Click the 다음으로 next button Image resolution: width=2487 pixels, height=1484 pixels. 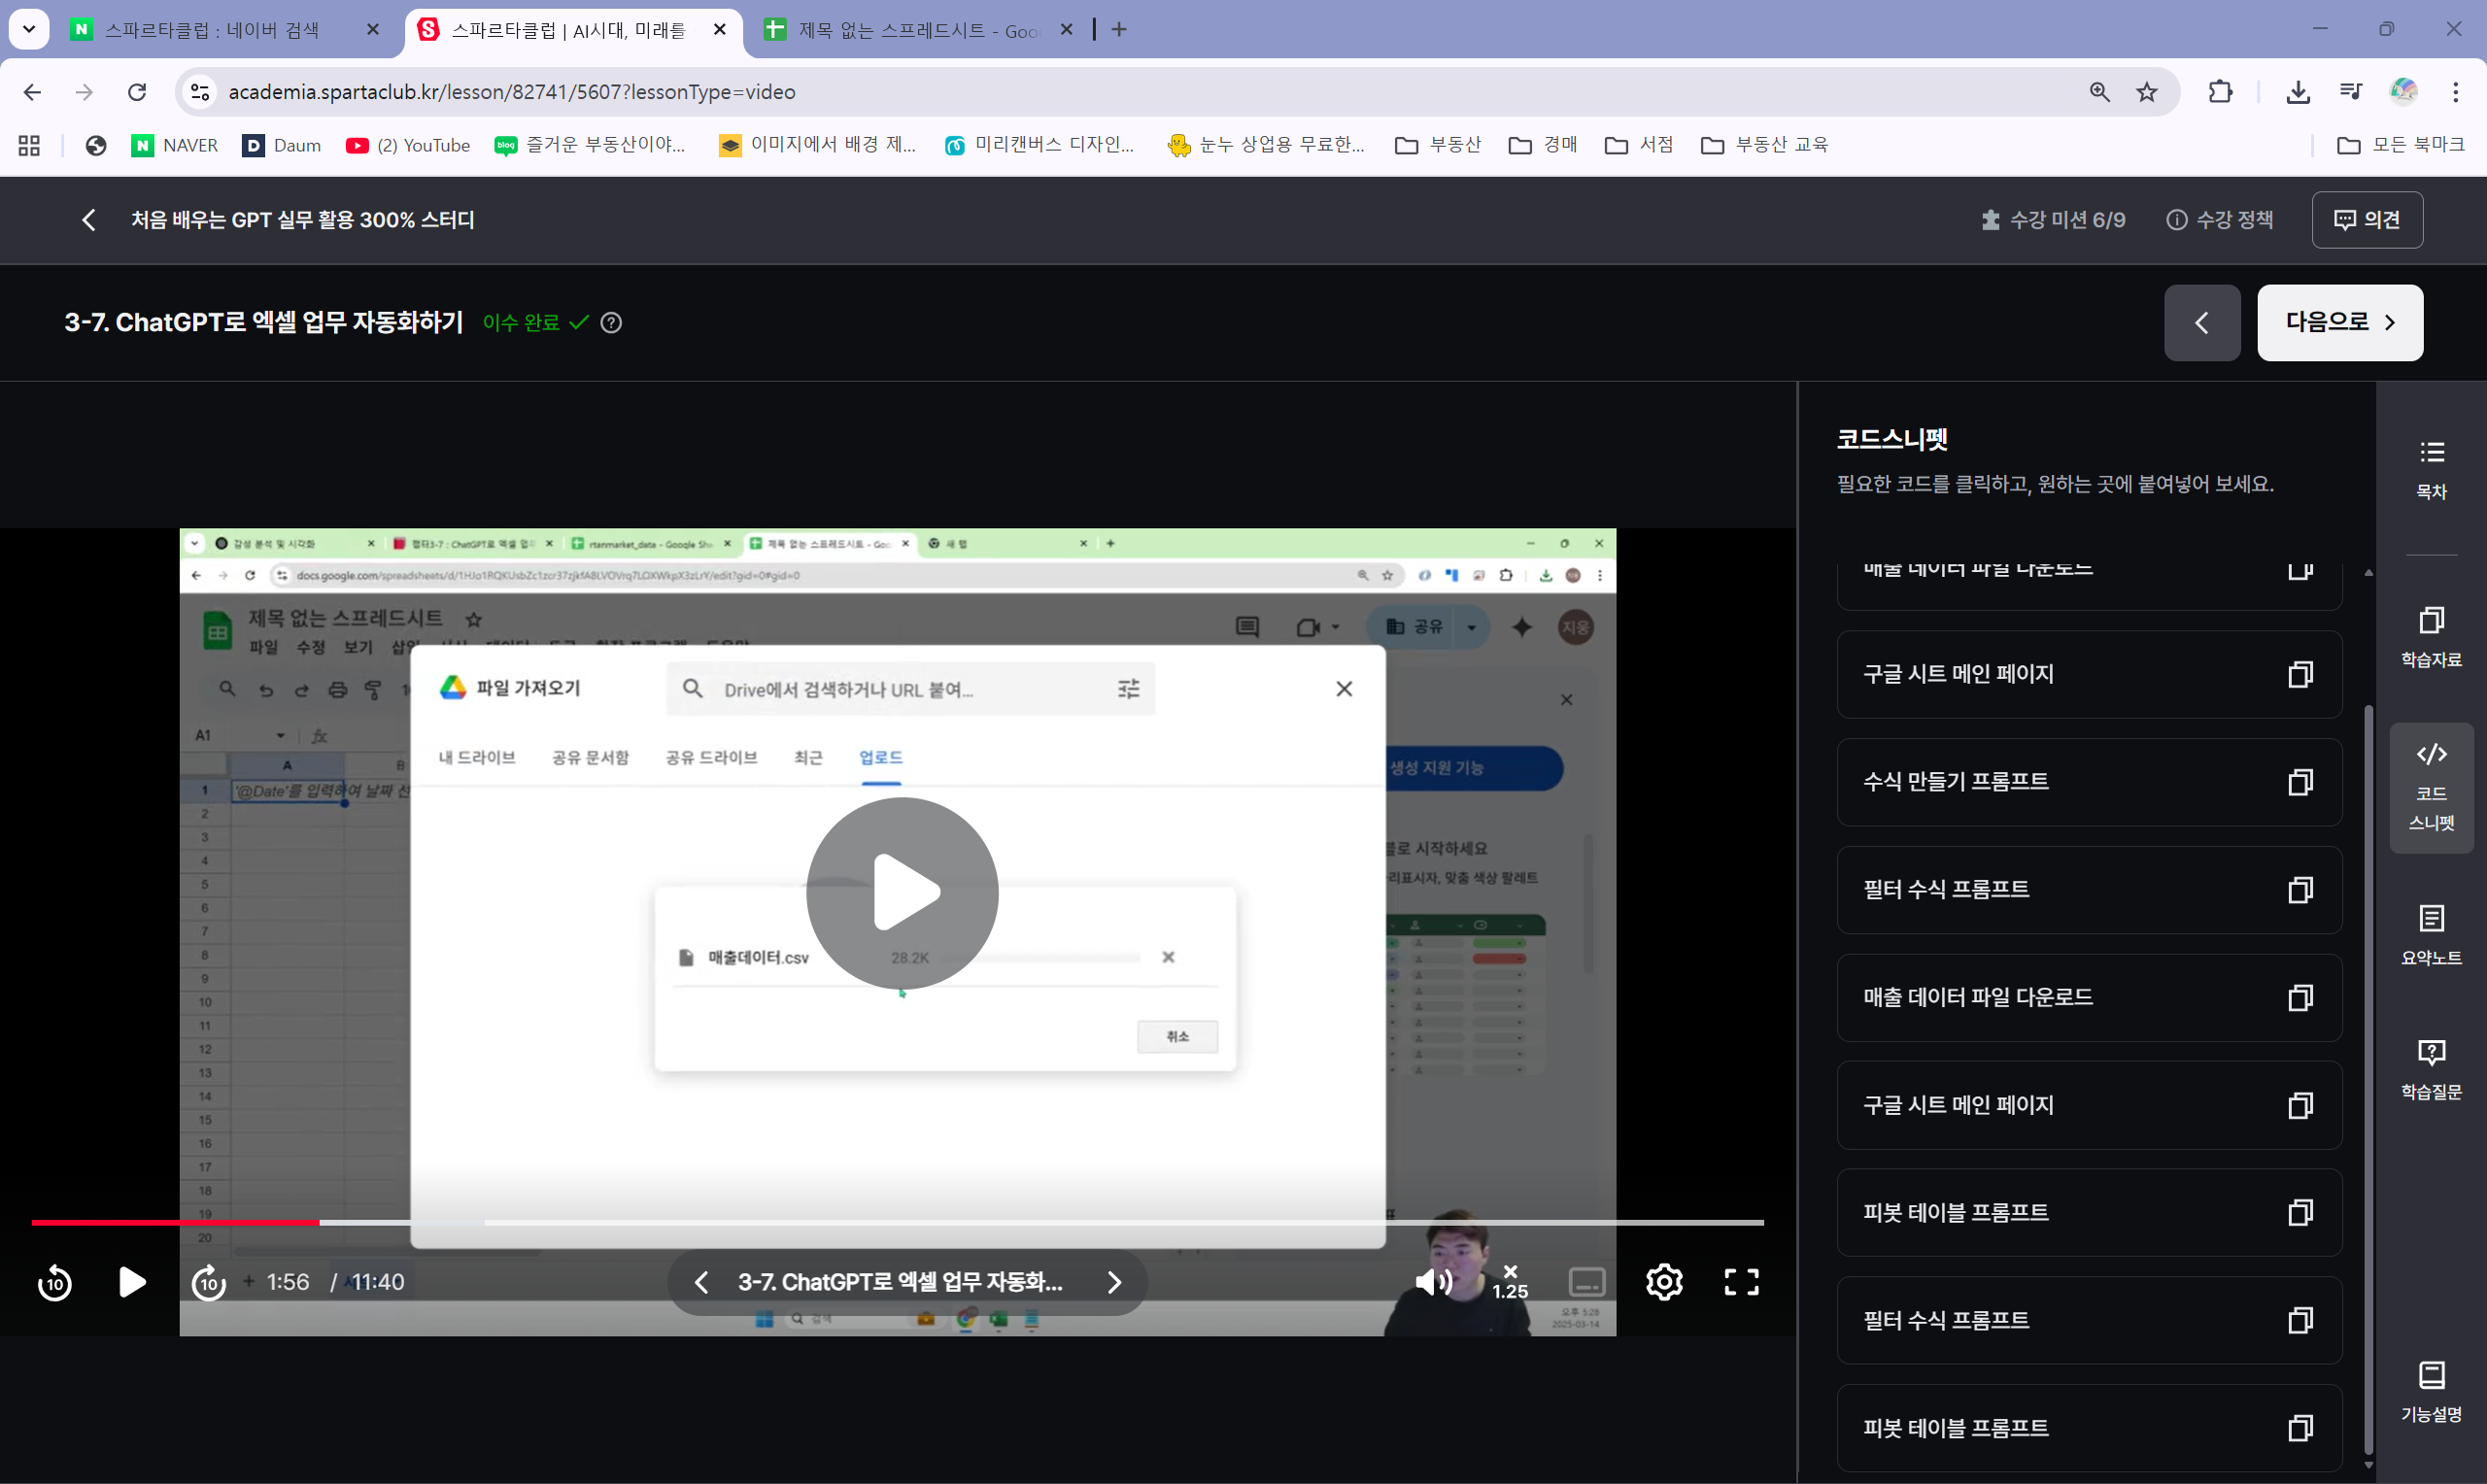tap(2340, 322)
